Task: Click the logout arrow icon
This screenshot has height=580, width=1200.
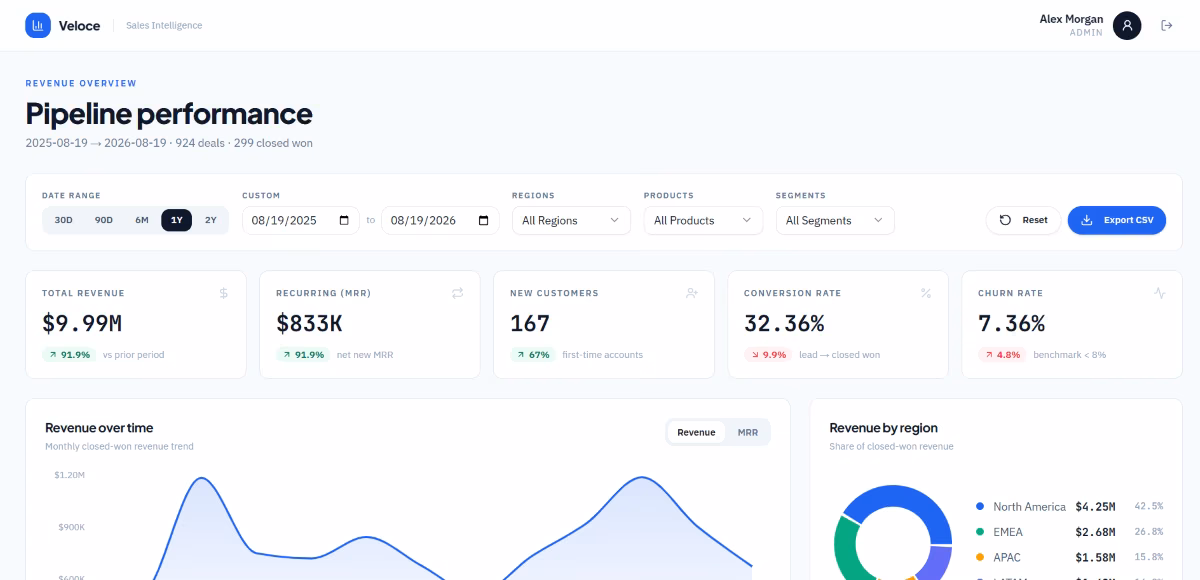Action: point(1166,26)
